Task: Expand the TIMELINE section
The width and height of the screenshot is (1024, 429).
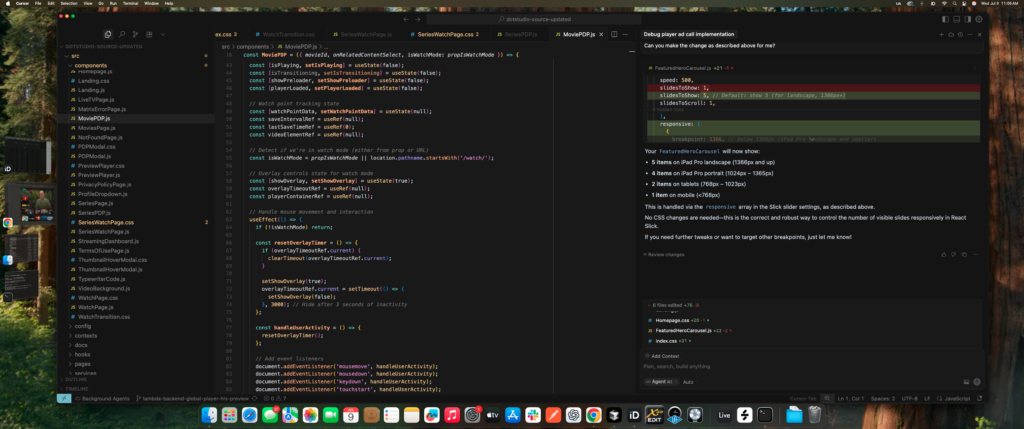Action: 76,388
